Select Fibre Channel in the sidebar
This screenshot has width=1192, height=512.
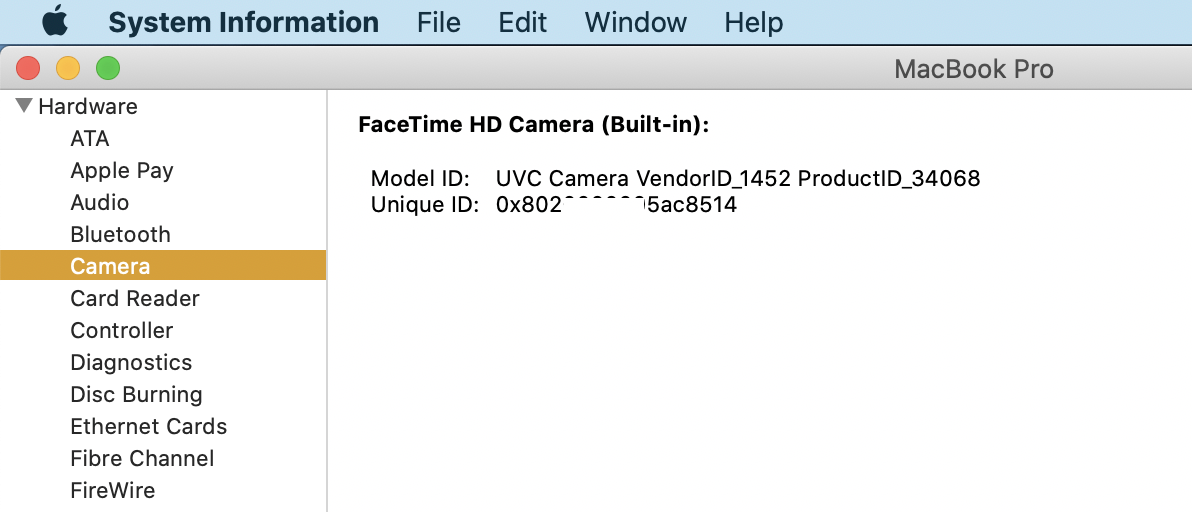click(142, 459)
